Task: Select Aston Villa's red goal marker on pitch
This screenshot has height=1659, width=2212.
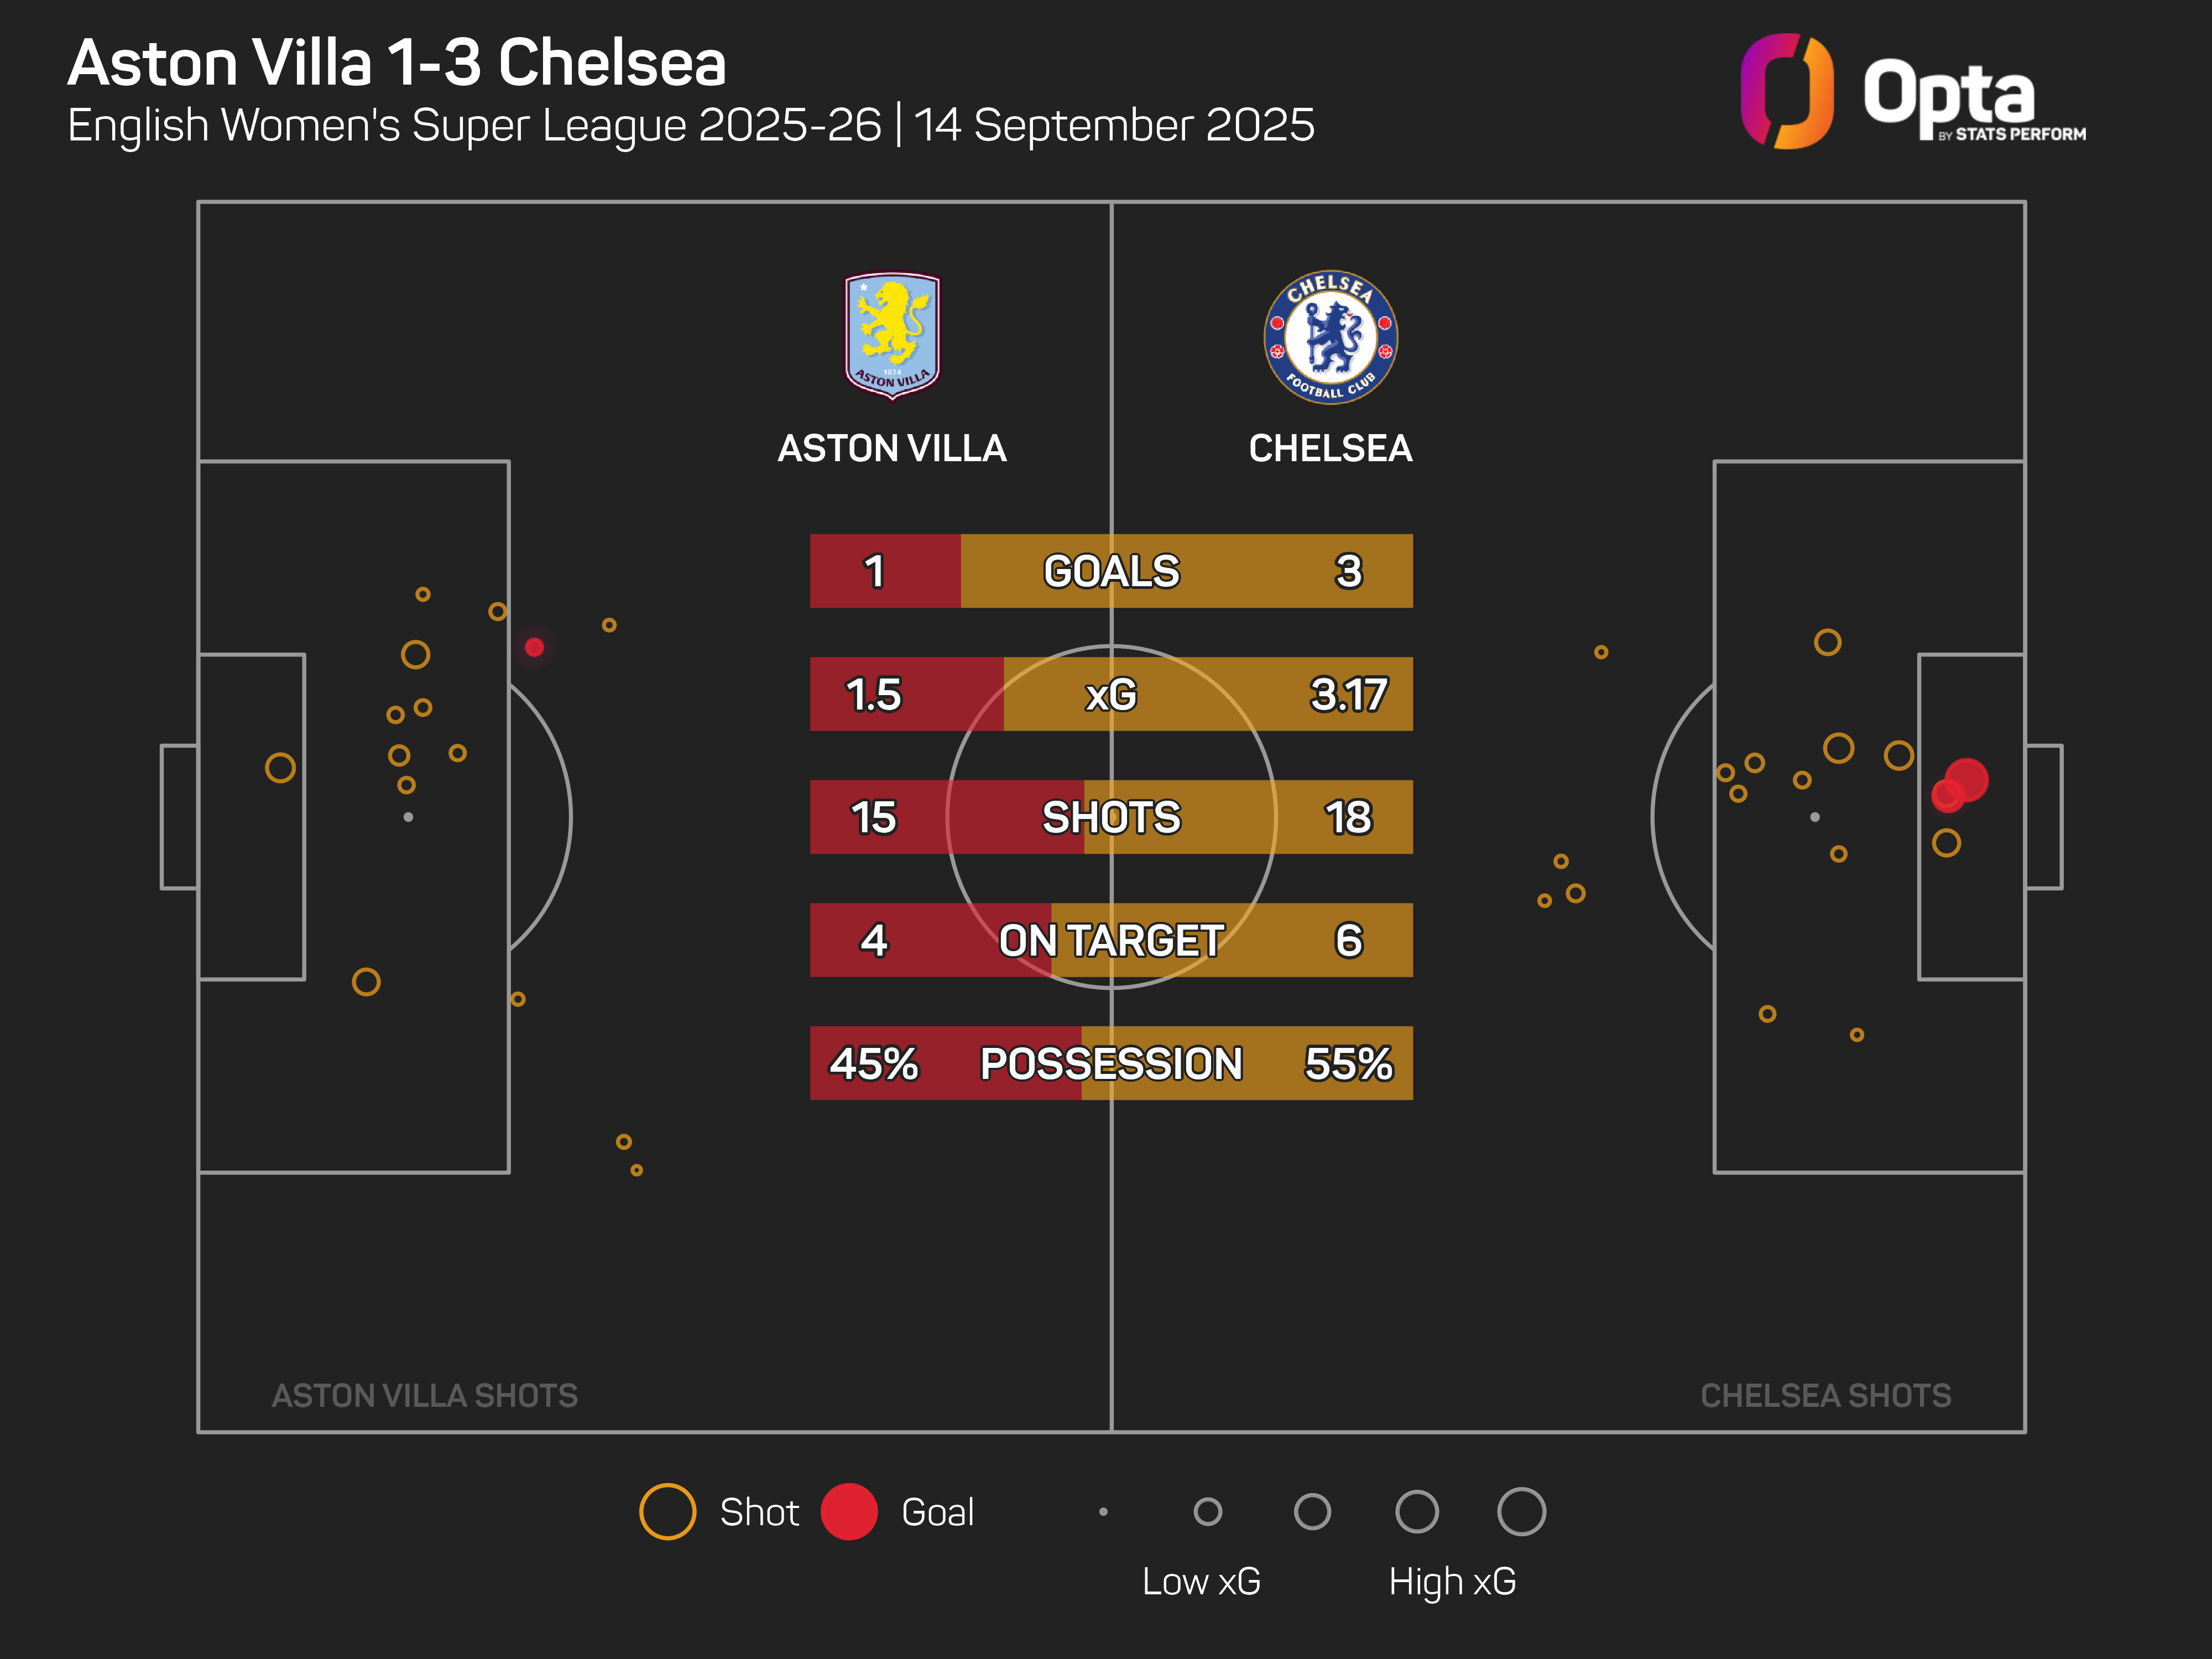Action: pyautogui.click(x=534, y=647)
